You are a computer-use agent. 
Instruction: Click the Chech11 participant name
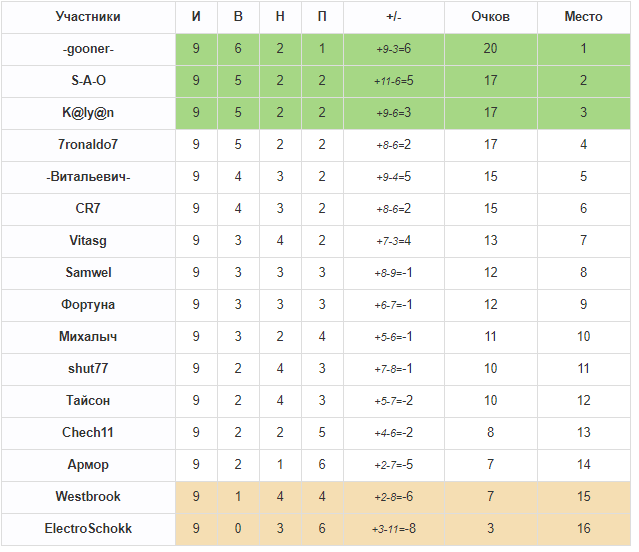coord(88,432)
